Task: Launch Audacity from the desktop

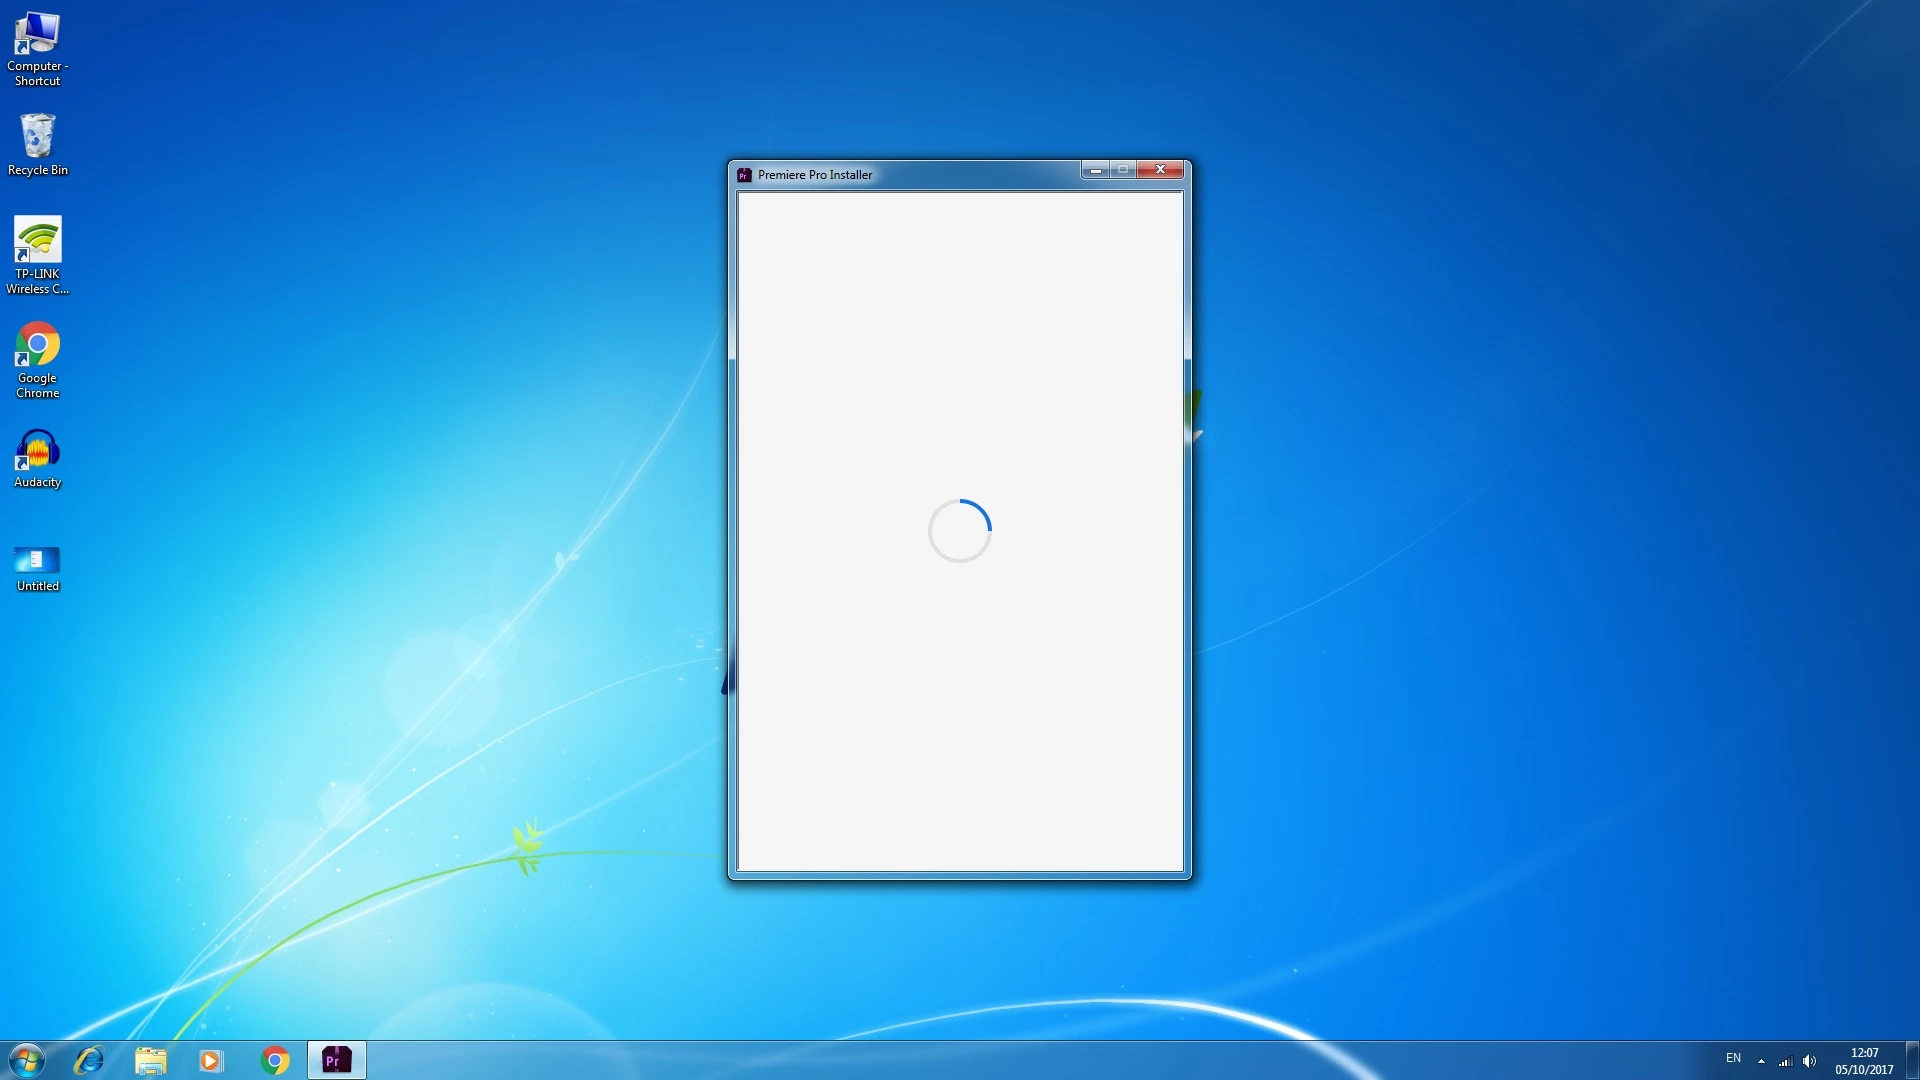Action: tap(37, 450)
